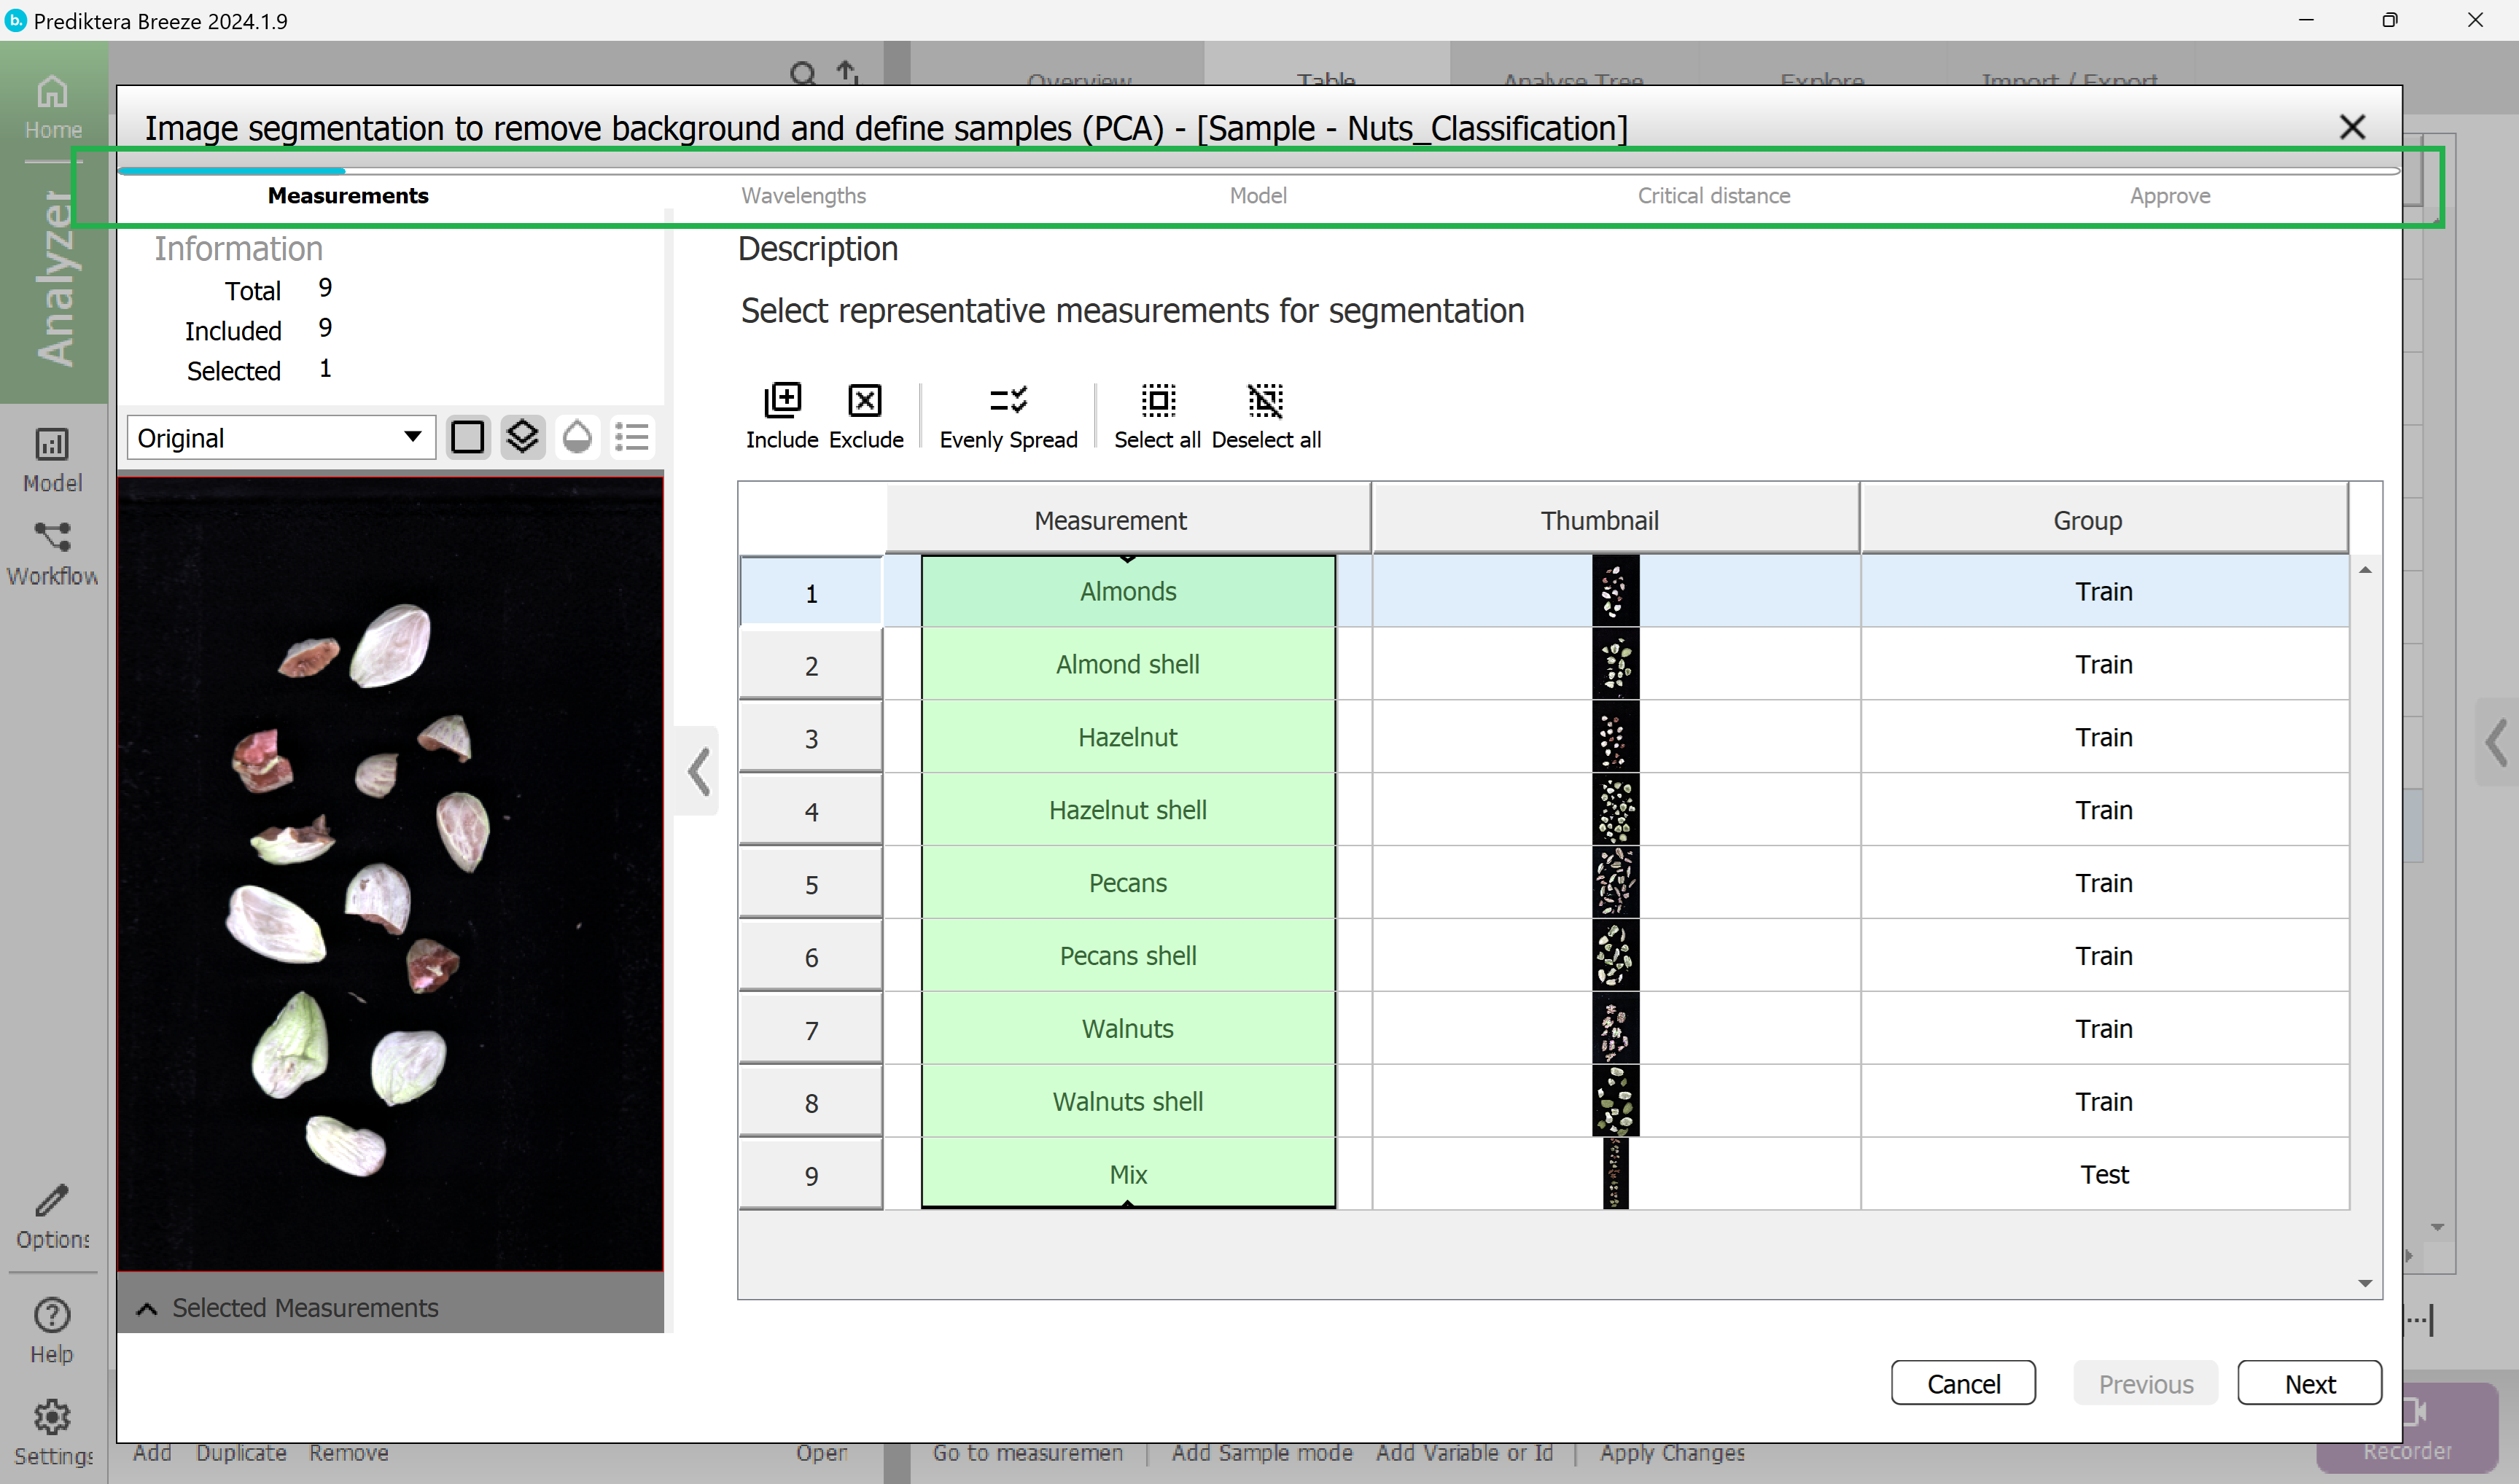This screenshot has width=2519, height=1484.
Task: Switch to the Measurements step tab
Action: (348, 196)
